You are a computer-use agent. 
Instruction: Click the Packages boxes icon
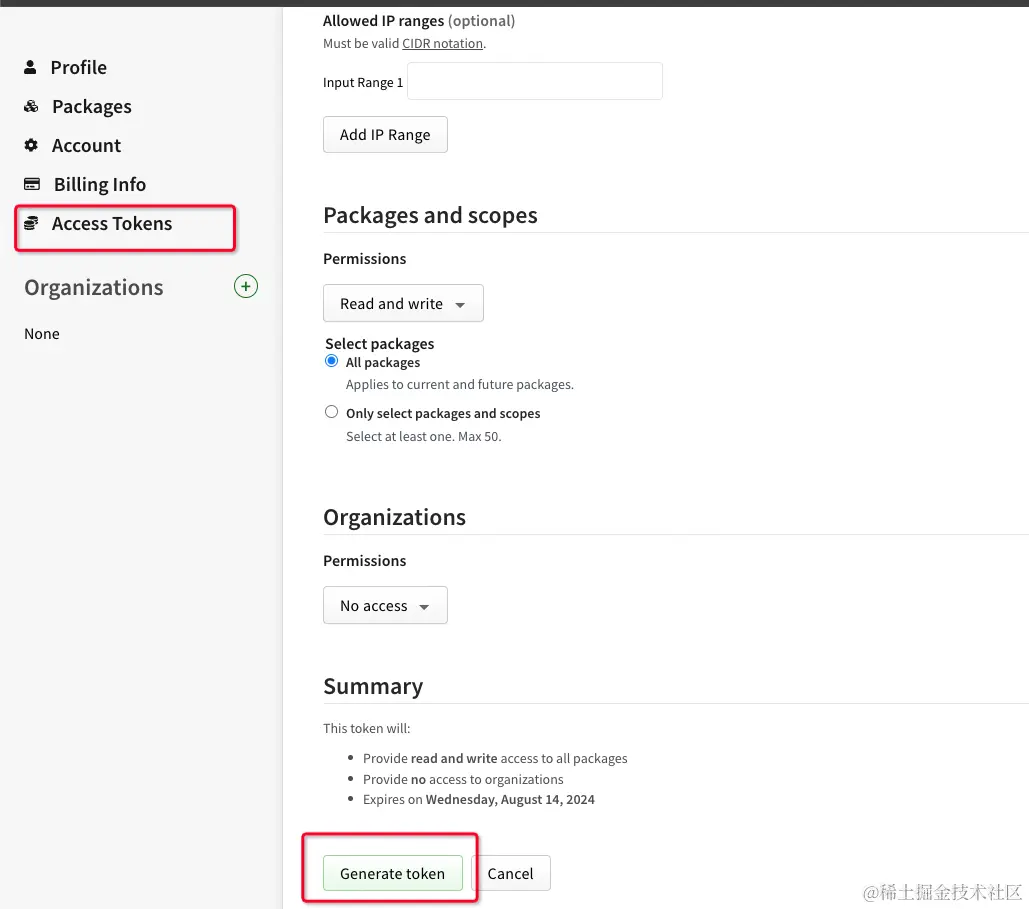pyautogui.click(x=32, y=106)
